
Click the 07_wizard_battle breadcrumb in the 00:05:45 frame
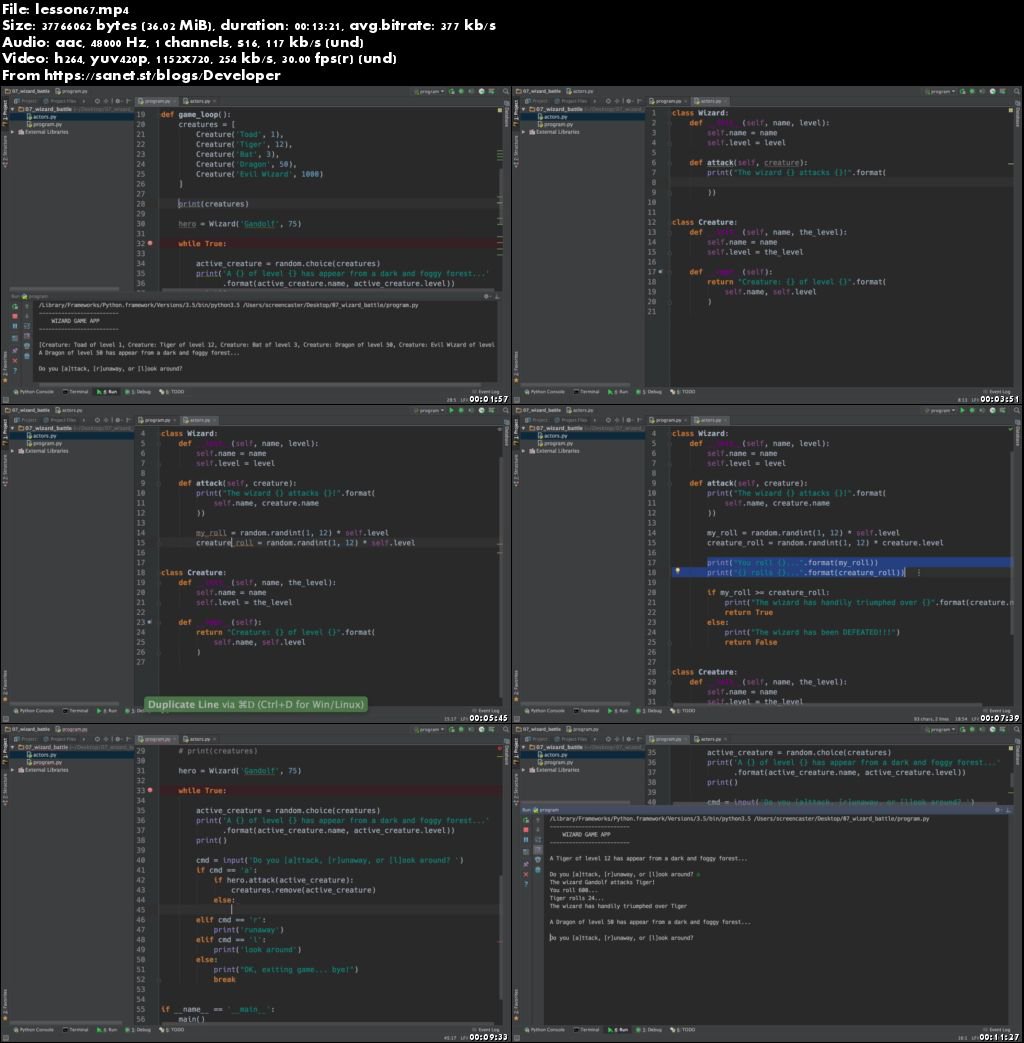[x=28, y=410]
